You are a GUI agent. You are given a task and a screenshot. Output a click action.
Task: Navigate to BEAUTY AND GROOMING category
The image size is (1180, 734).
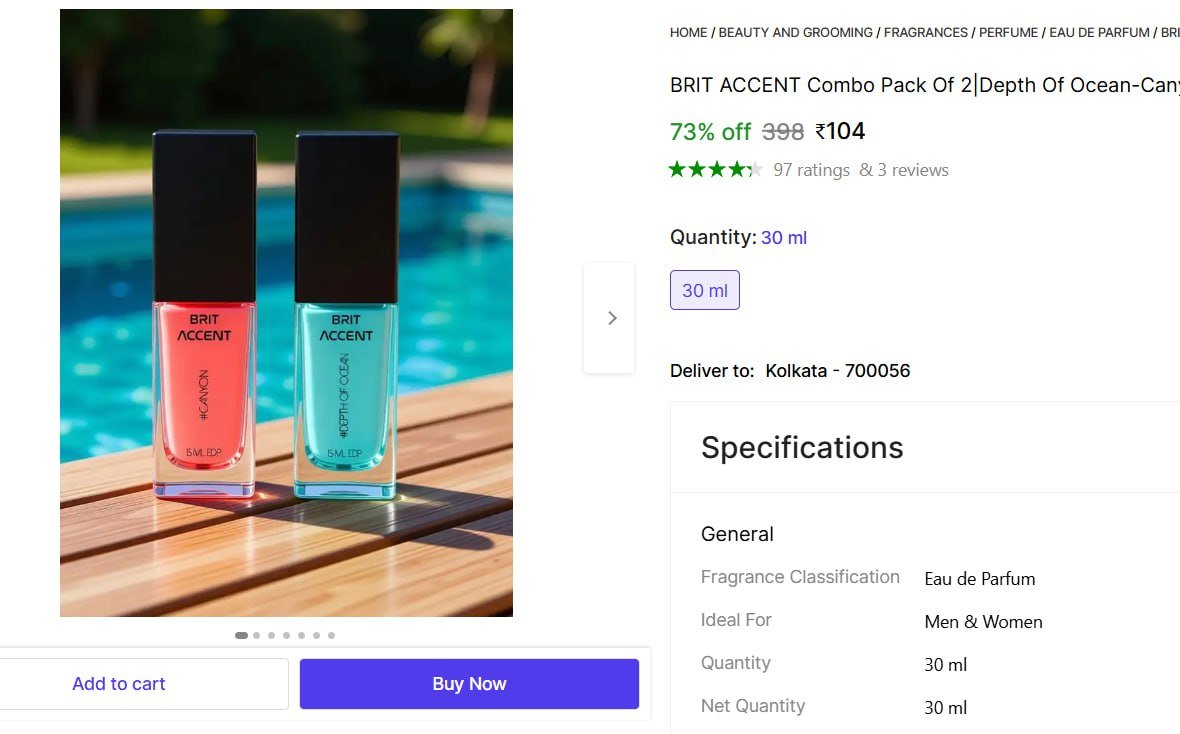tap(795, 32)
